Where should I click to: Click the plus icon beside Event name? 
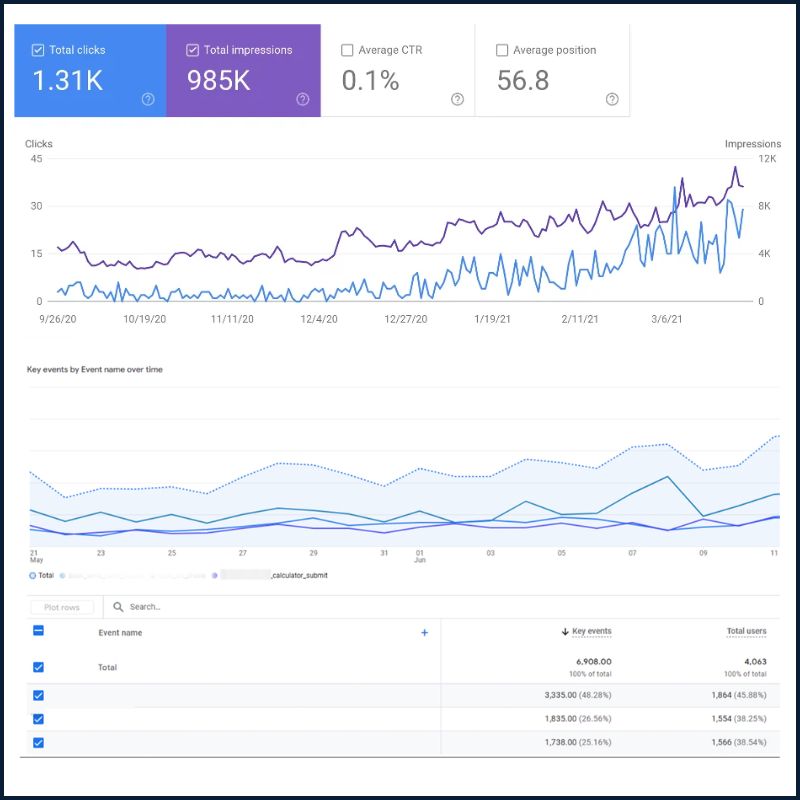pyautogui.click(x=424, y=633)
